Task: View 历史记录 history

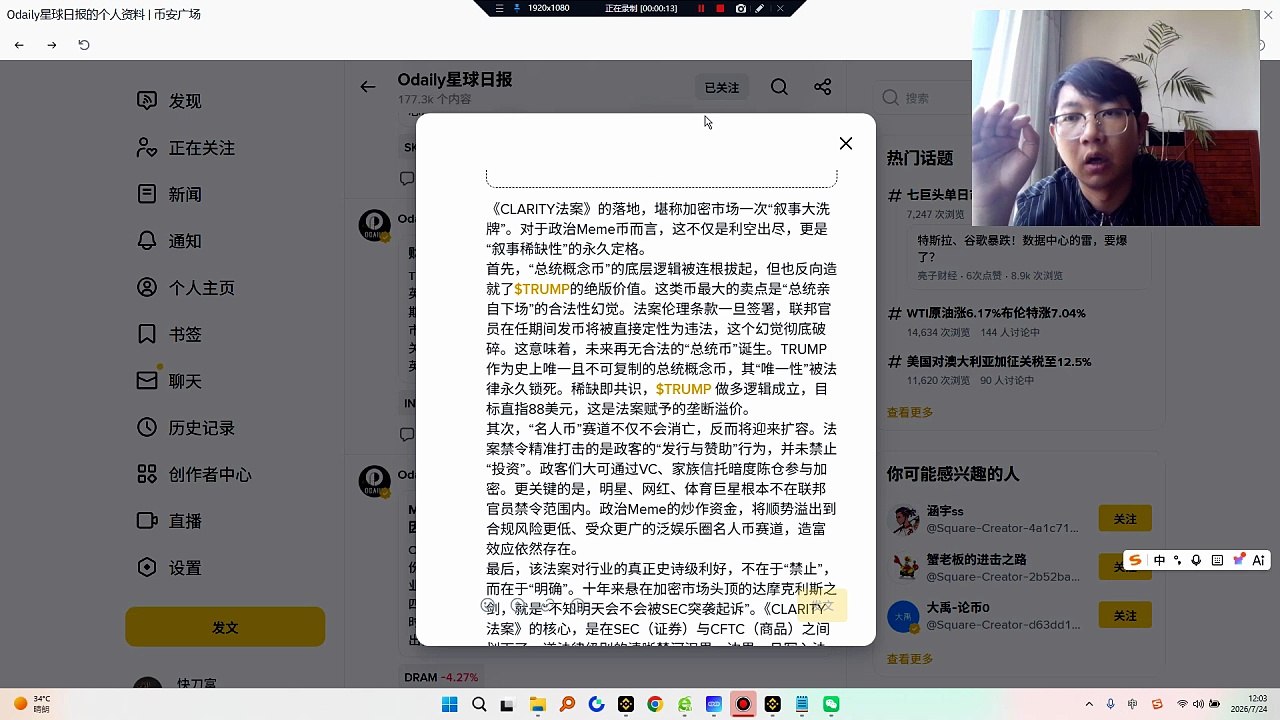Action: 186,428
